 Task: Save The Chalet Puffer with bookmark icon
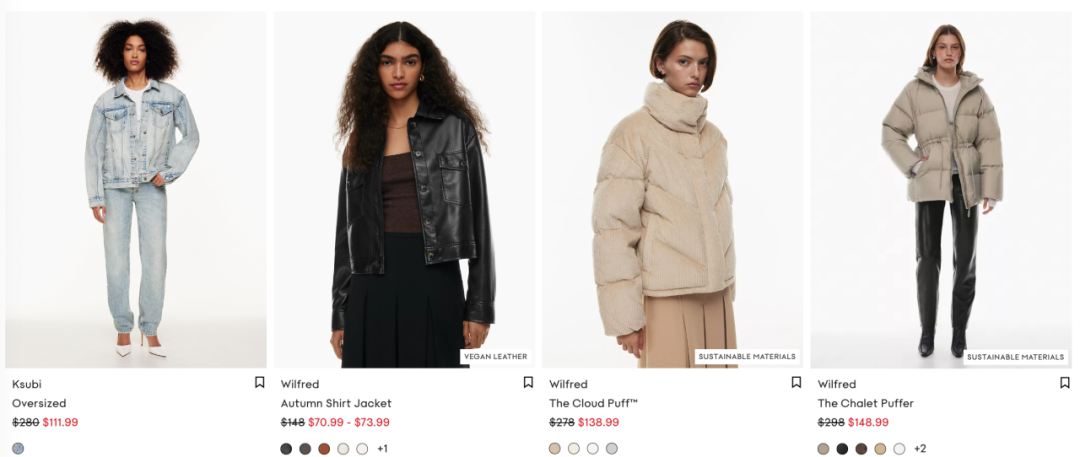click(x=1065, y=382)
